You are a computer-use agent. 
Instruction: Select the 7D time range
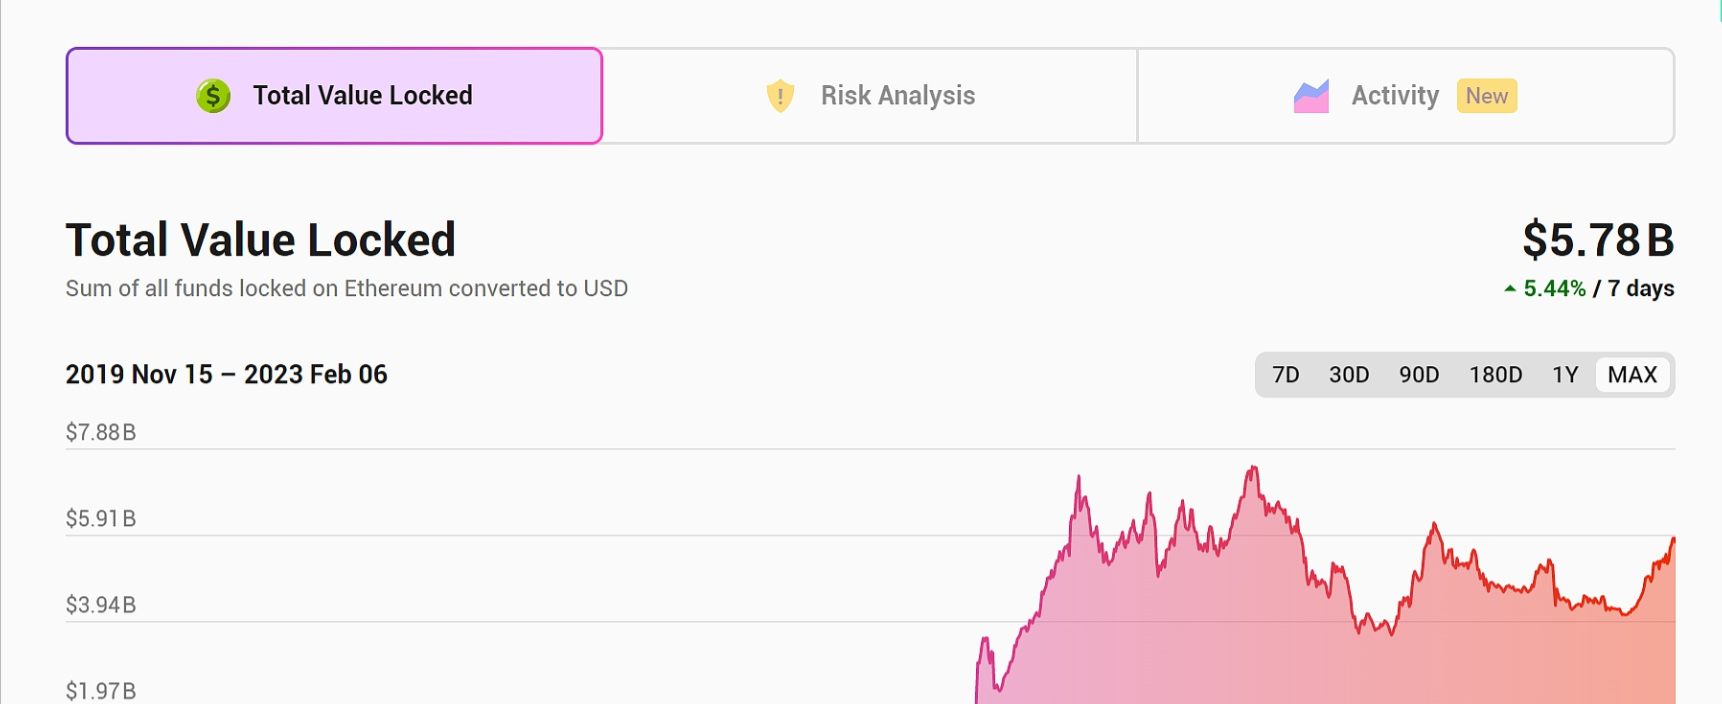click(1285, 375)
